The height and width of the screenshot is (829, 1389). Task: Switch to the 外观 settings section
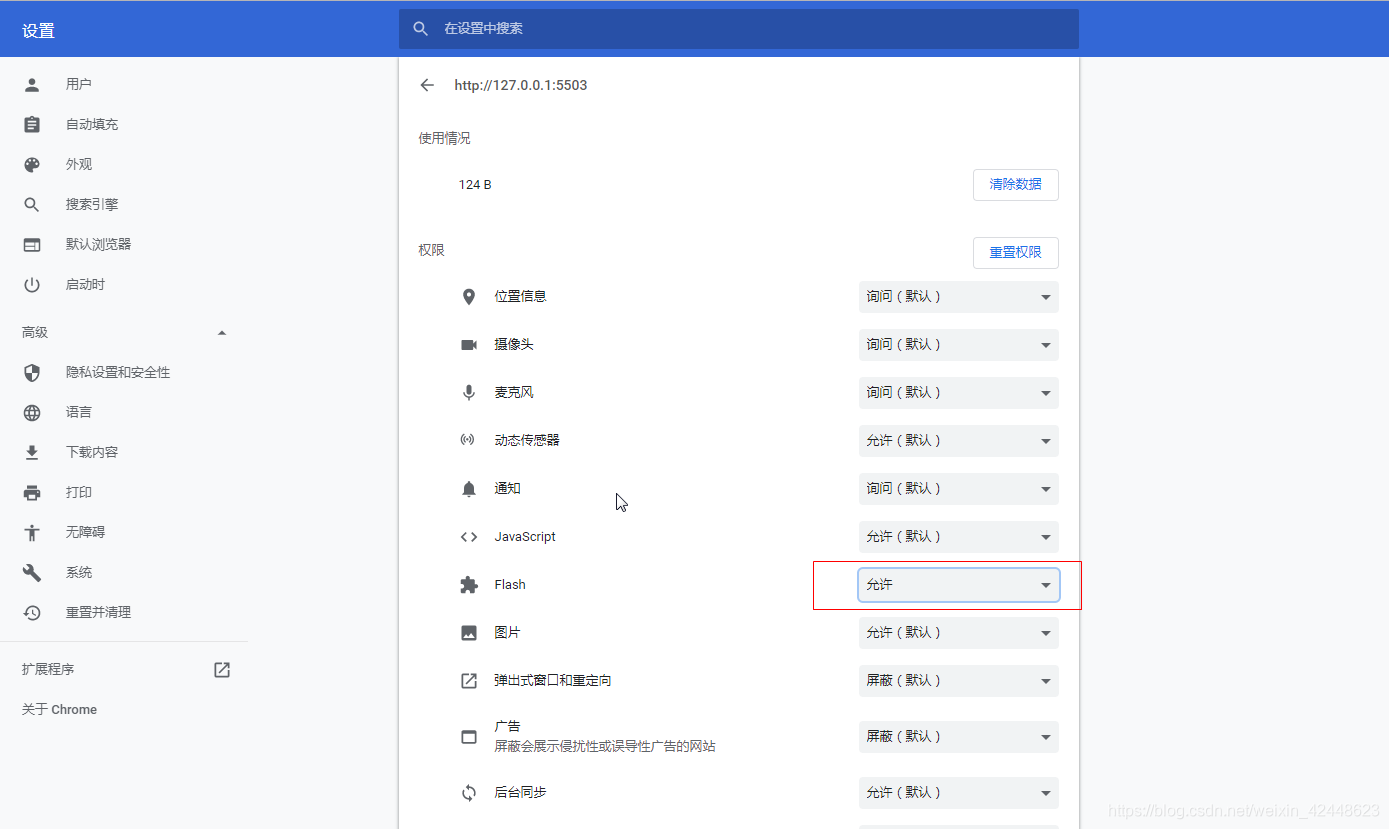click(x=79, y=164)
